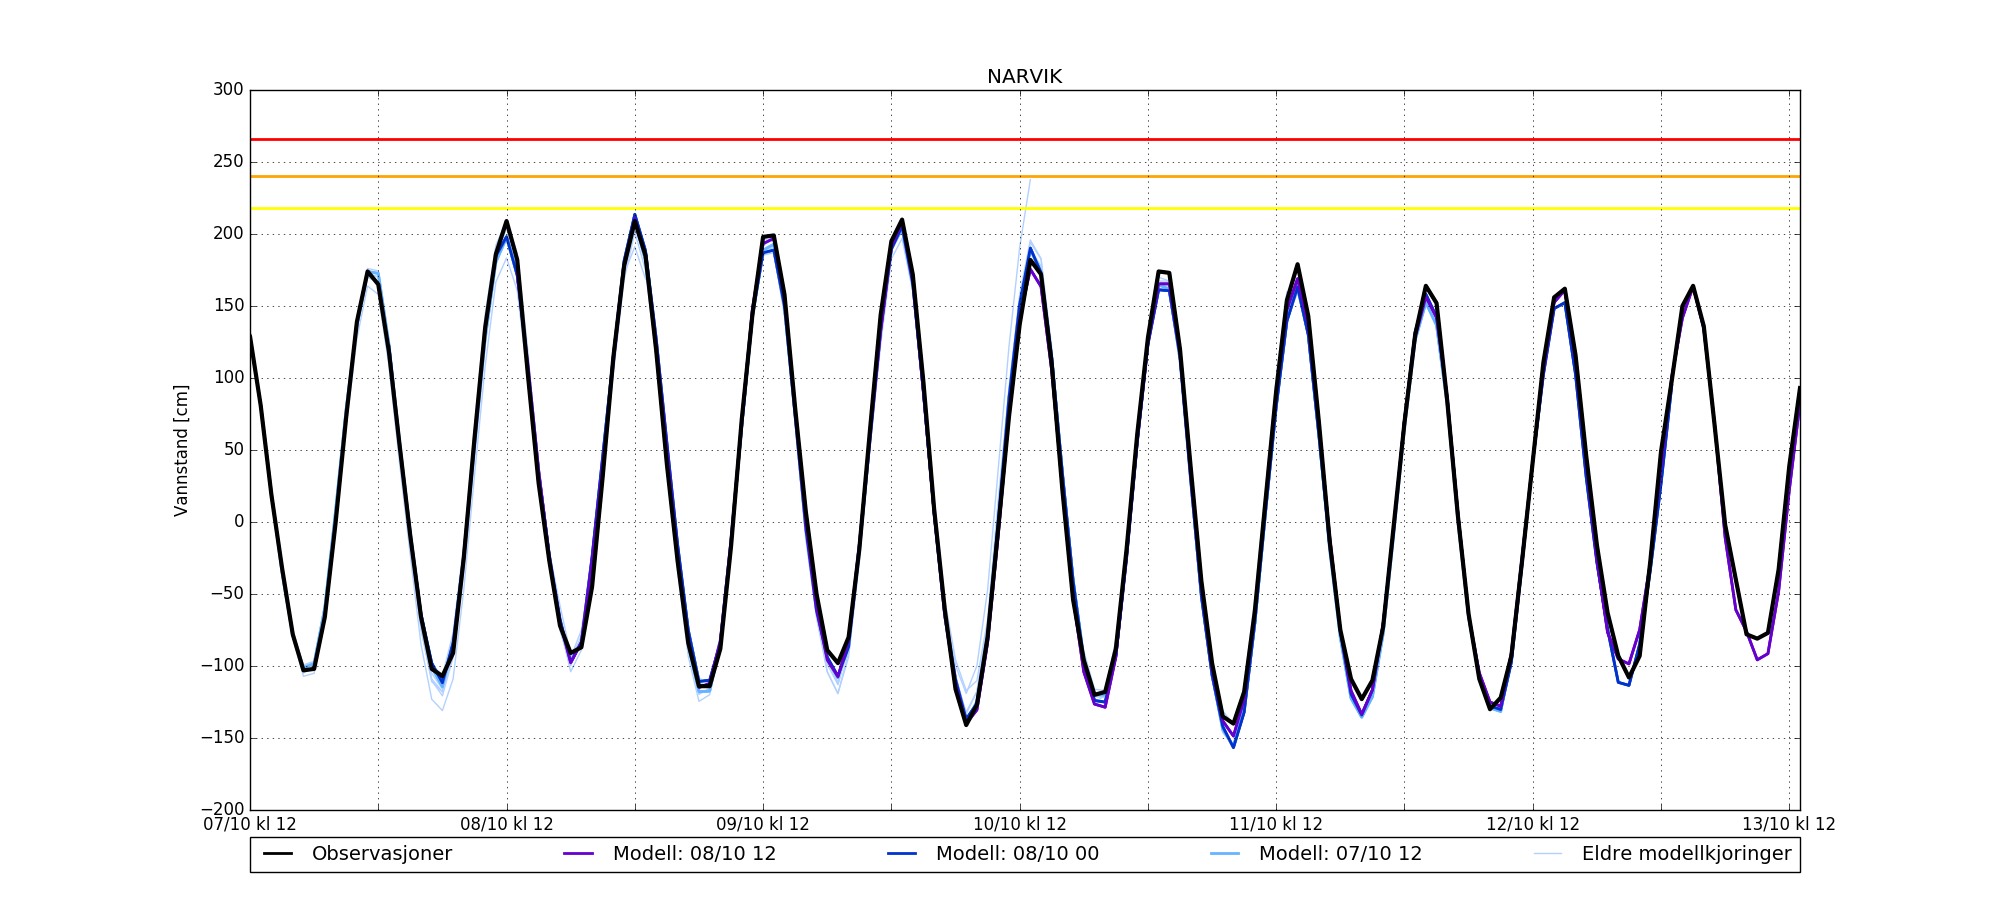
Task: Select the Modell: 07/10 12 legend label
Action: (x=1340, y=854)
